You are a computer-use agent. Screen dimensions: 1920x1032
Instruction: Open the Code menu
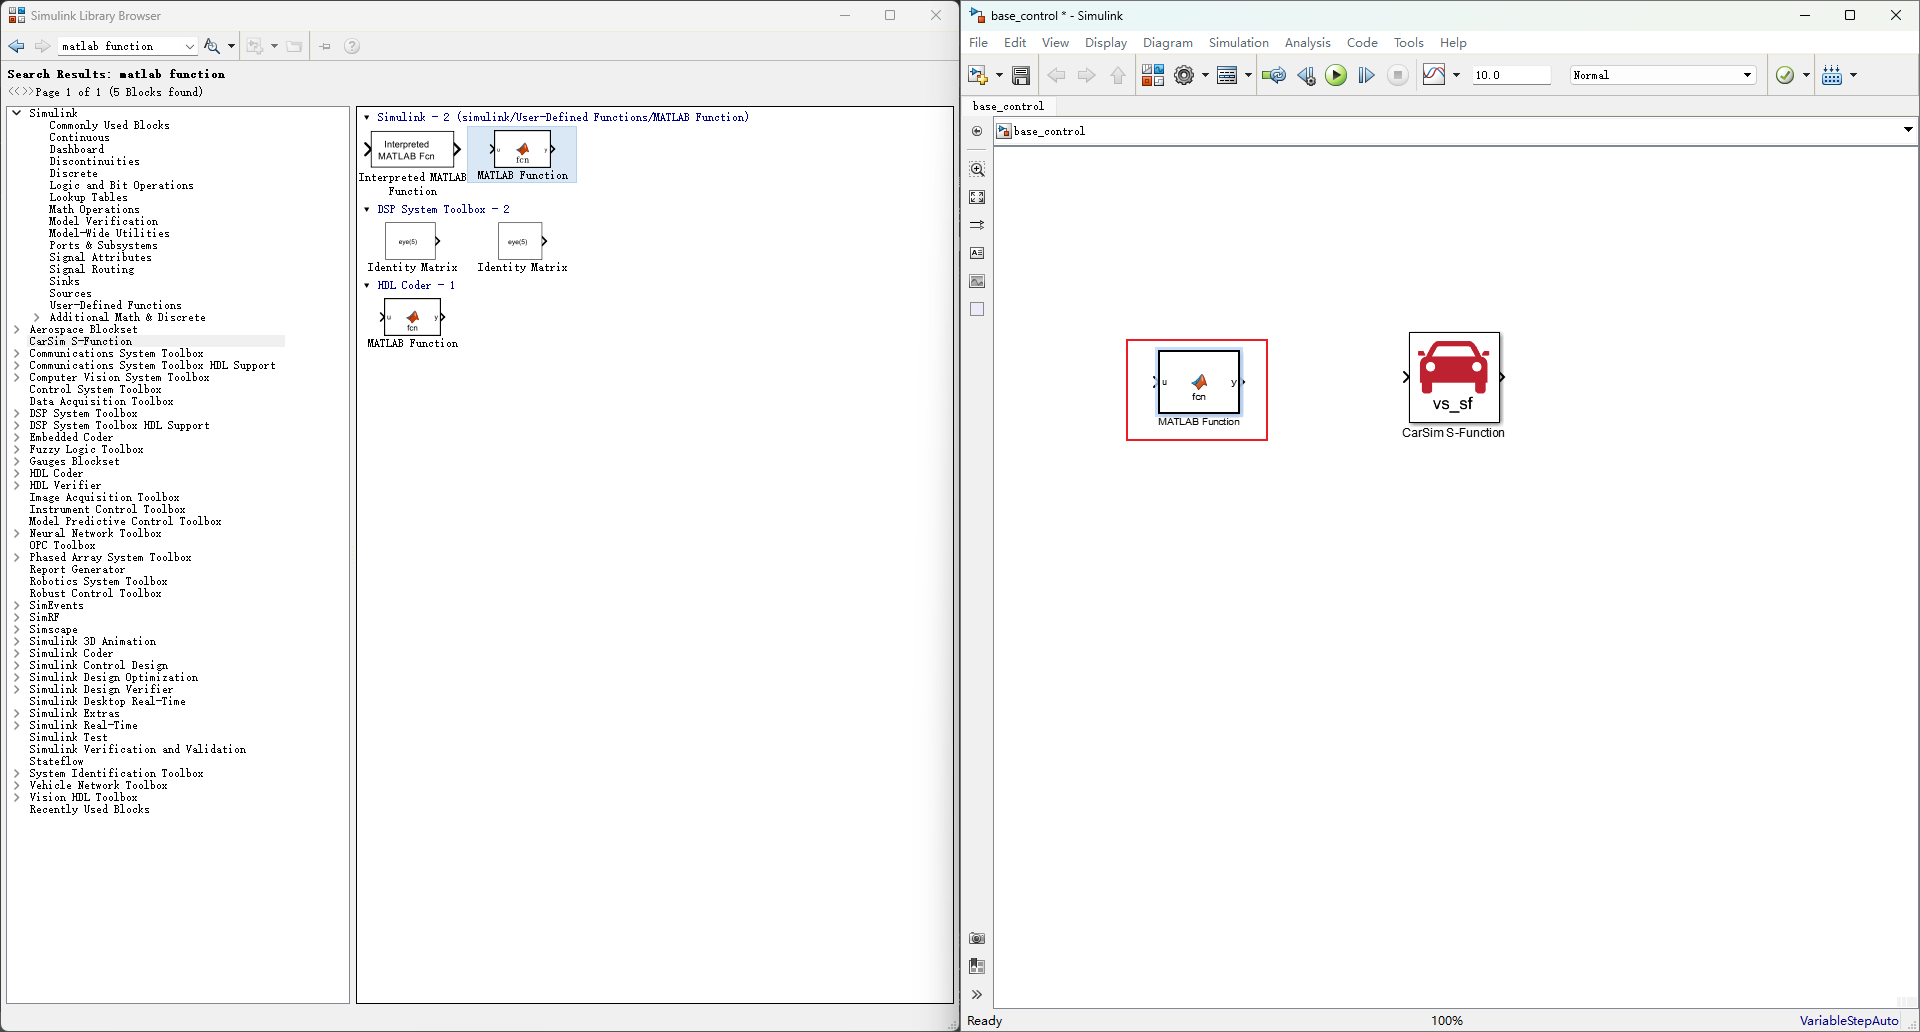(1361, 42)
